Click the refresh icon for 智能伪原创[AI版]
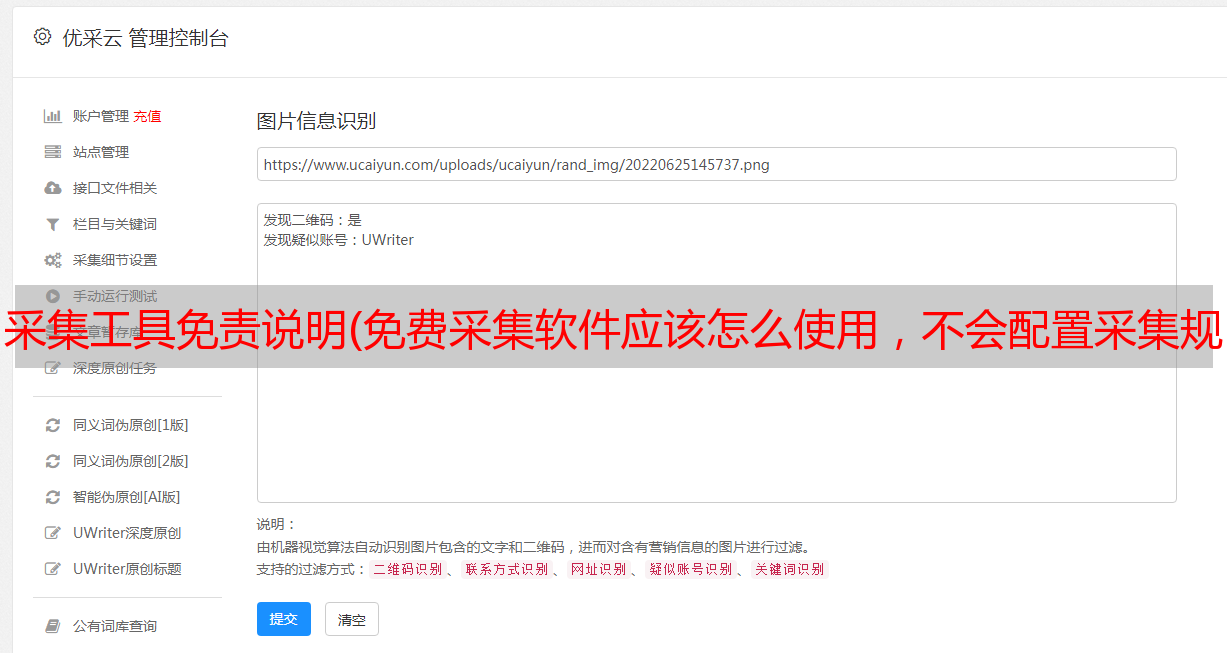1227x653 pixels. pyautogui.click(x=53, y=497)
